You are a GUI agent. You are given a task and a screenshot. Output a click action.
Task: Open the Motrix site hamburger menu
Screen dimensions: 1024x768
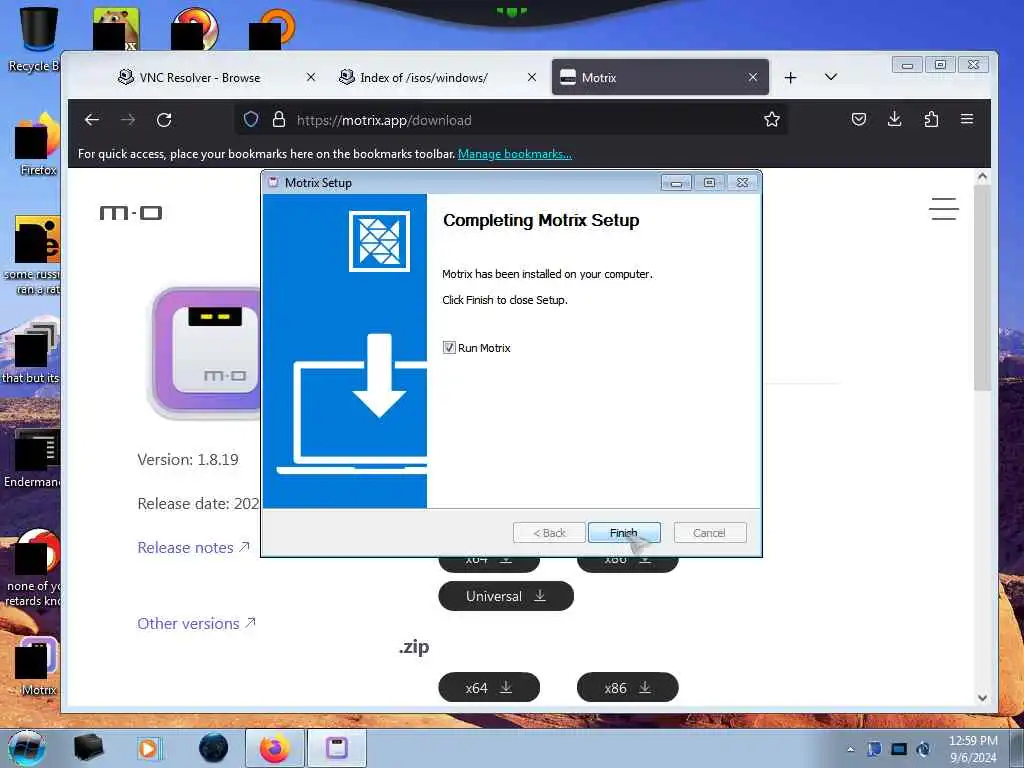point(944,209)
